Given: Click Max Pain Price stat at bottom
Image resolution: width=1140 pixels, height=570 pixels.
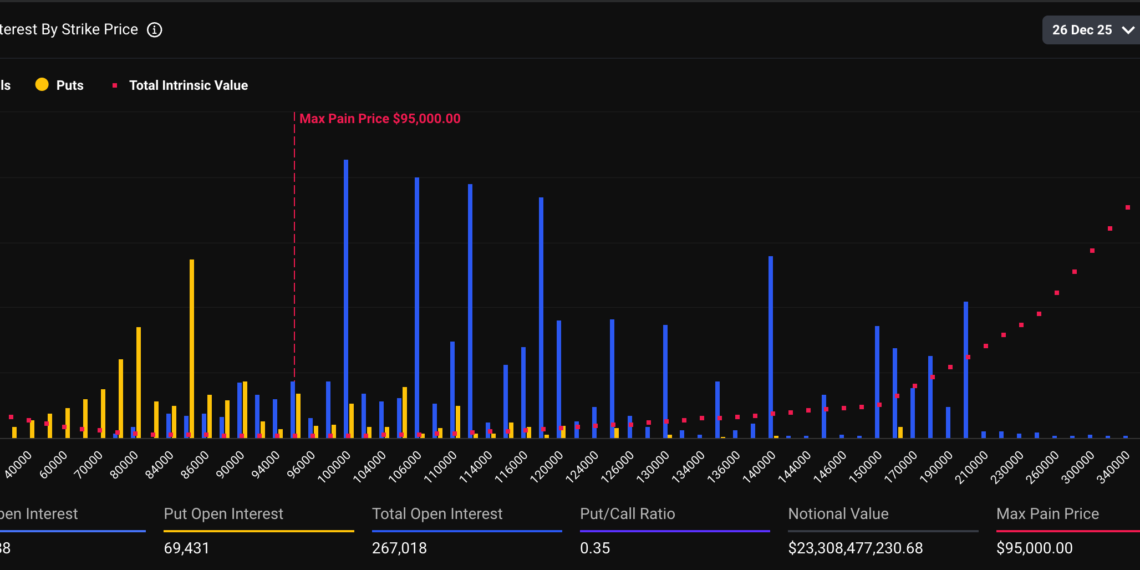Looking at the screenshot, I should pos(1047,531).
